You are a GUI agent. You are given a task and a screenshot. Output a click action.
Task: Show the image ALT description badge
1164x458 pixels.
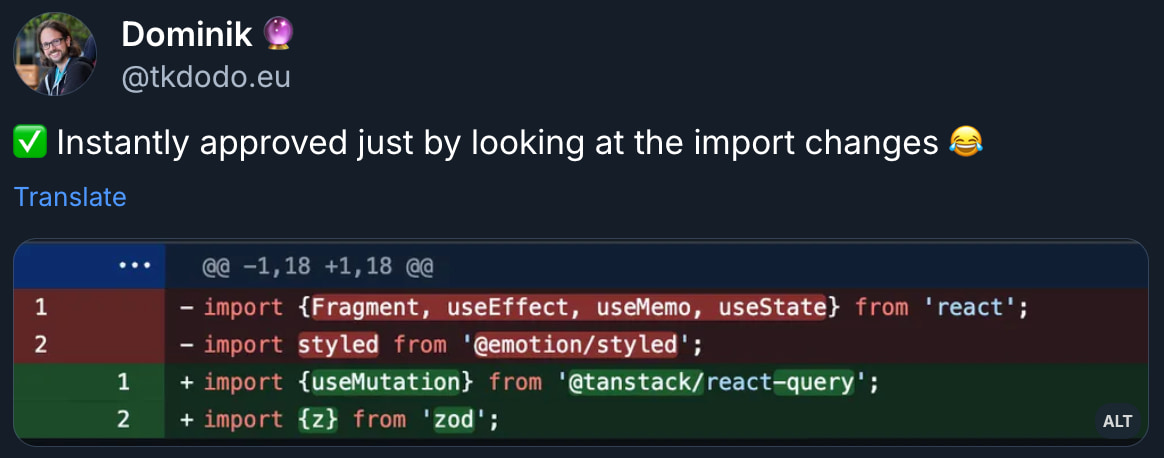(x=1117, y=421)
